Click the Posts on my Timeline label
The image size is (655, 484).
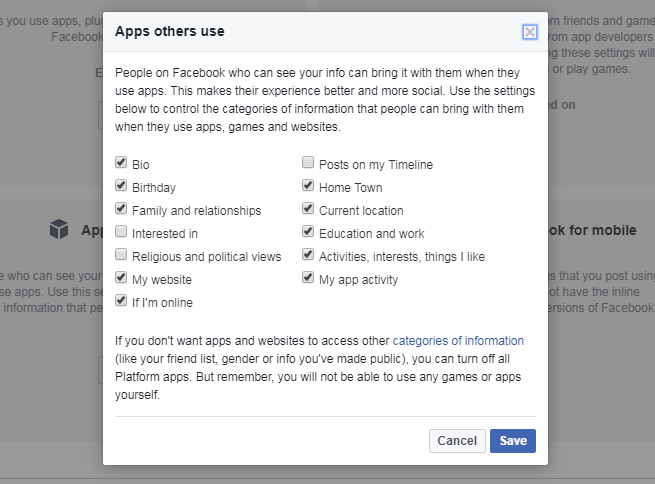376,165
